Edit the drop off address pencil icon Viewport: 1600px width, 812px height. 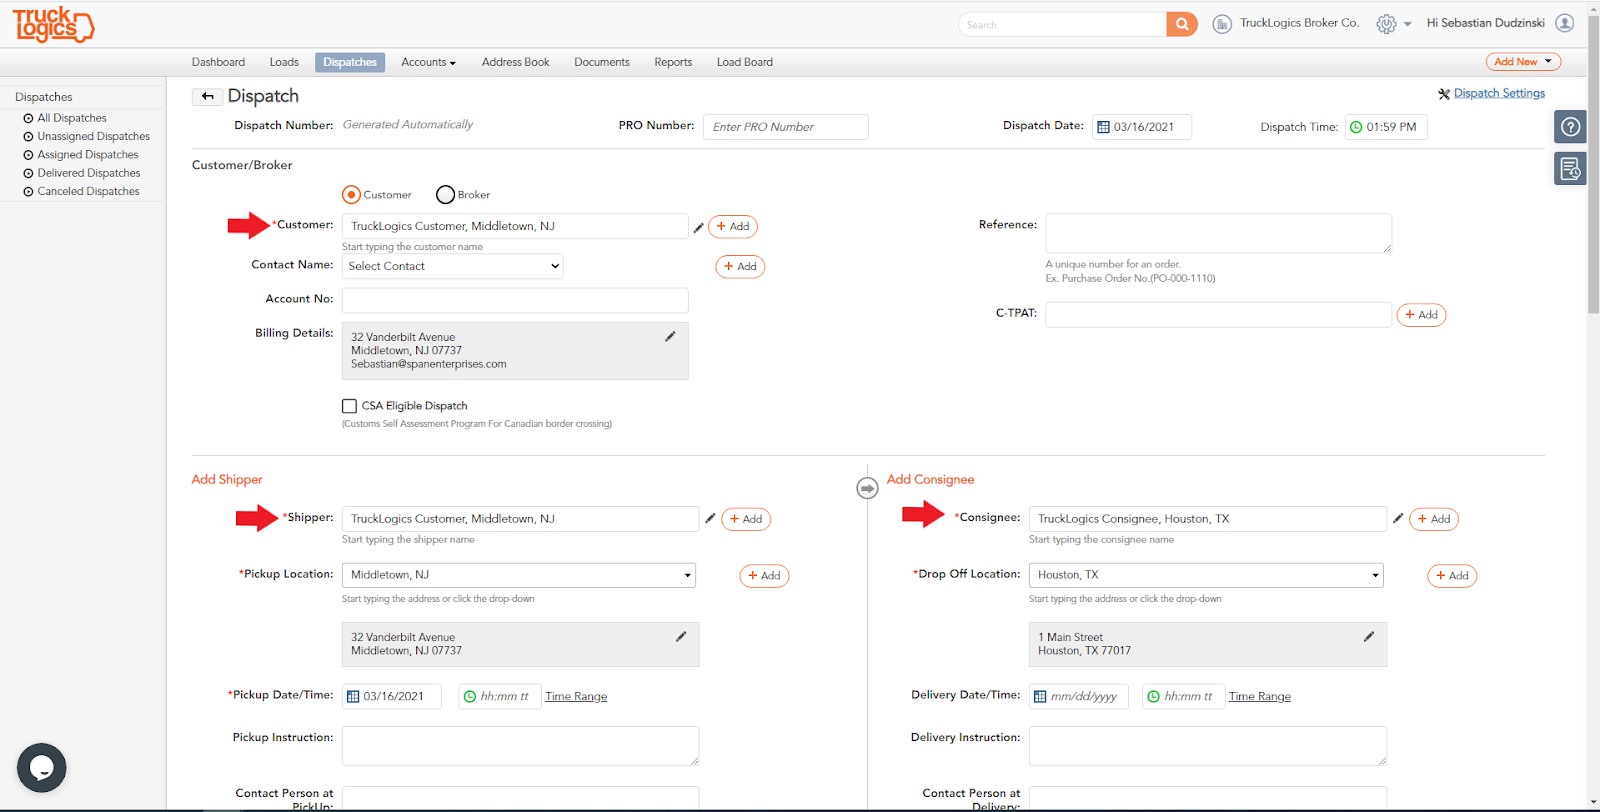[x=1369, y=636]
